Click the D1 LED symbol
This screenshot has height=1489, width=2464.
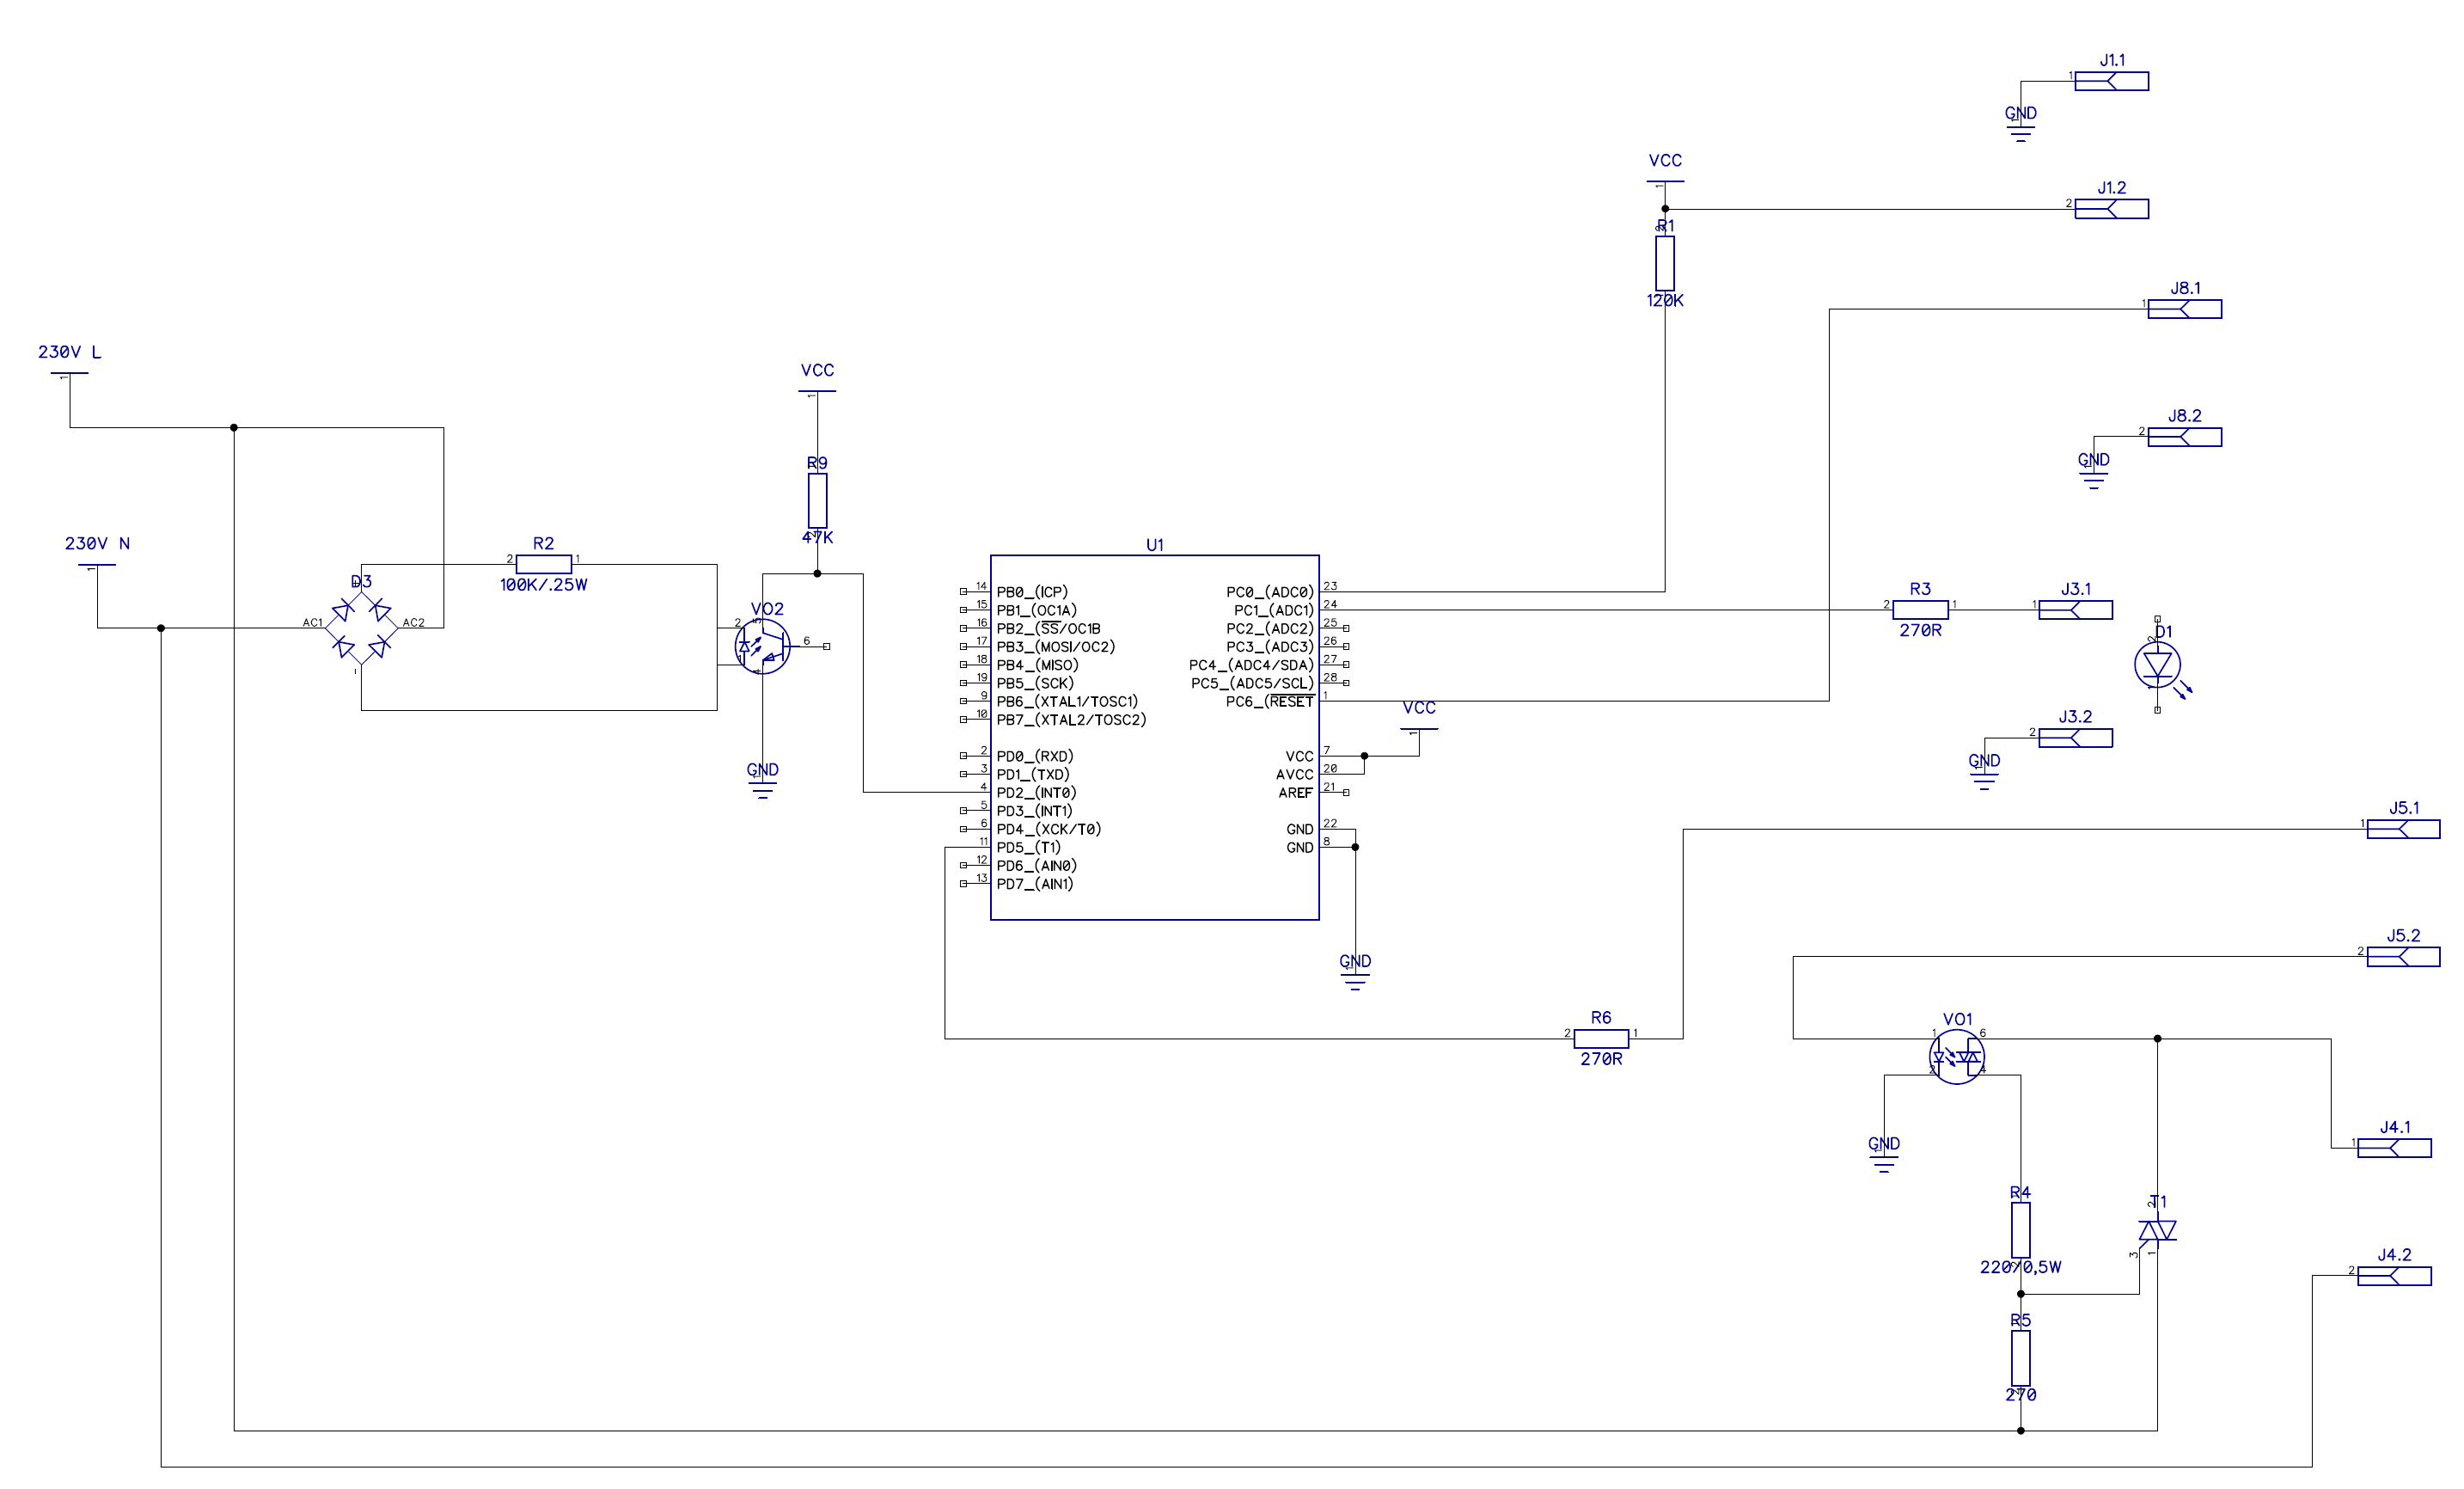pos(2157,665)
